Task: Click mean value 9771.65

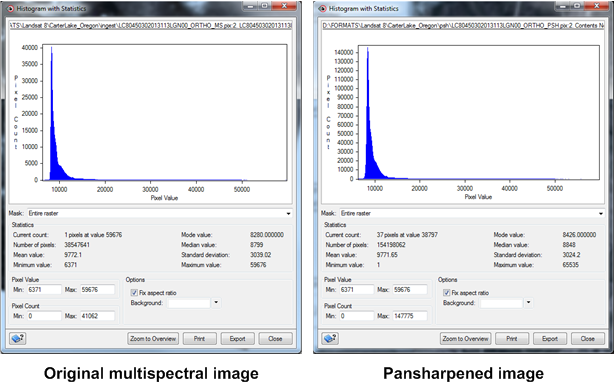Action: click(x=387, y=255)
